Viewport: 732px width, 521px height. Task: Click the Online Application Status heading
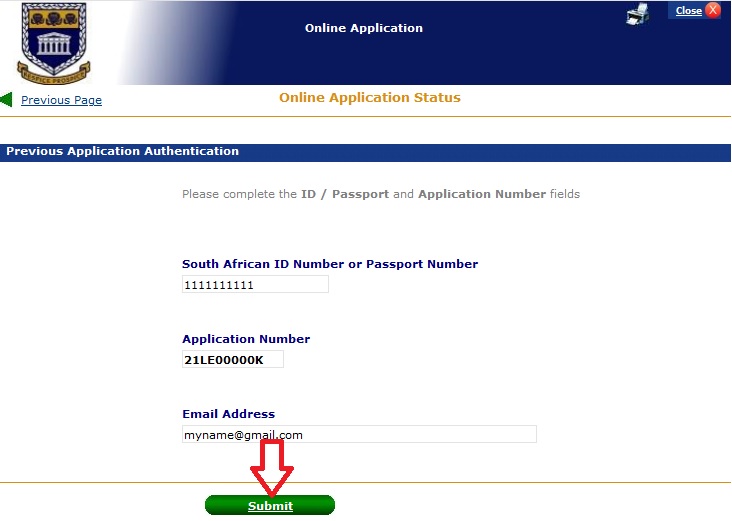pos(370,98)
